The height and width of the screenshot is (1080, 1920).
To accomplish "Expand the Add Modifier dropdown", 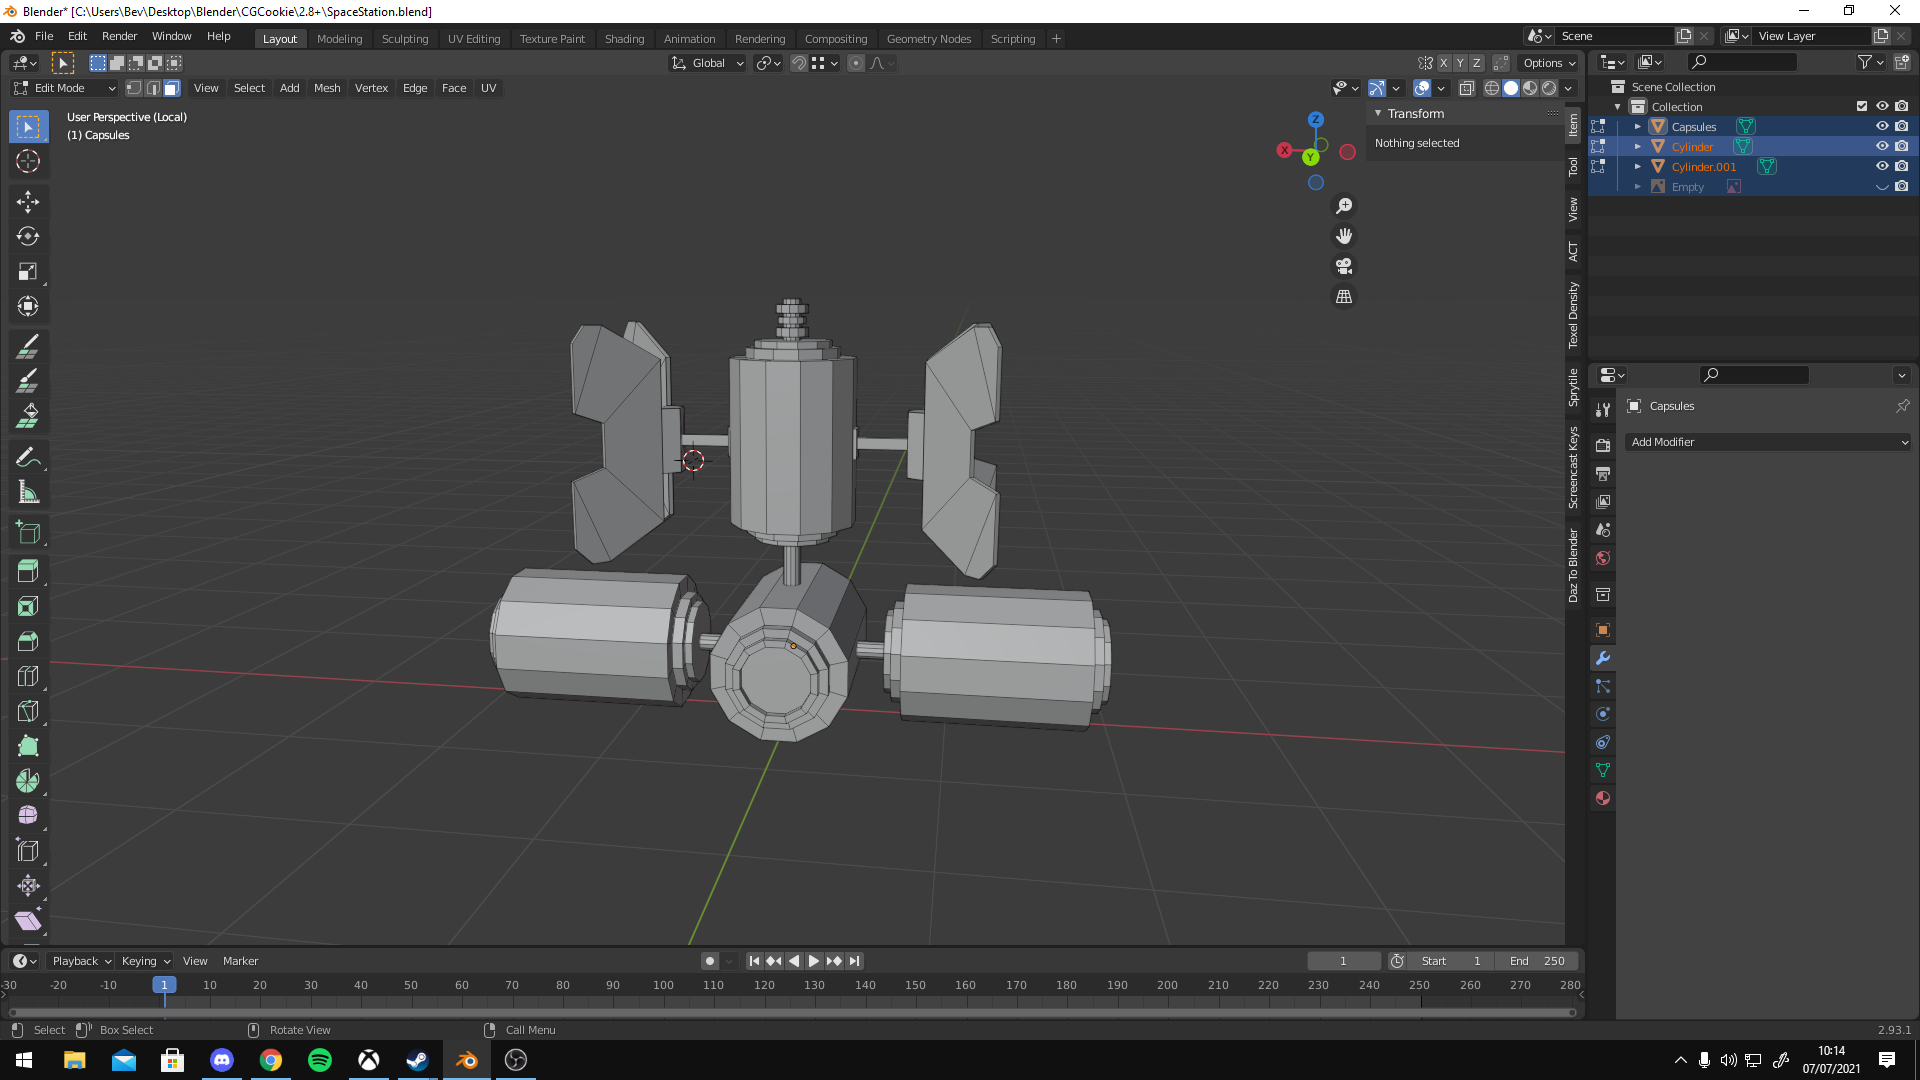I will point(1768,442).
